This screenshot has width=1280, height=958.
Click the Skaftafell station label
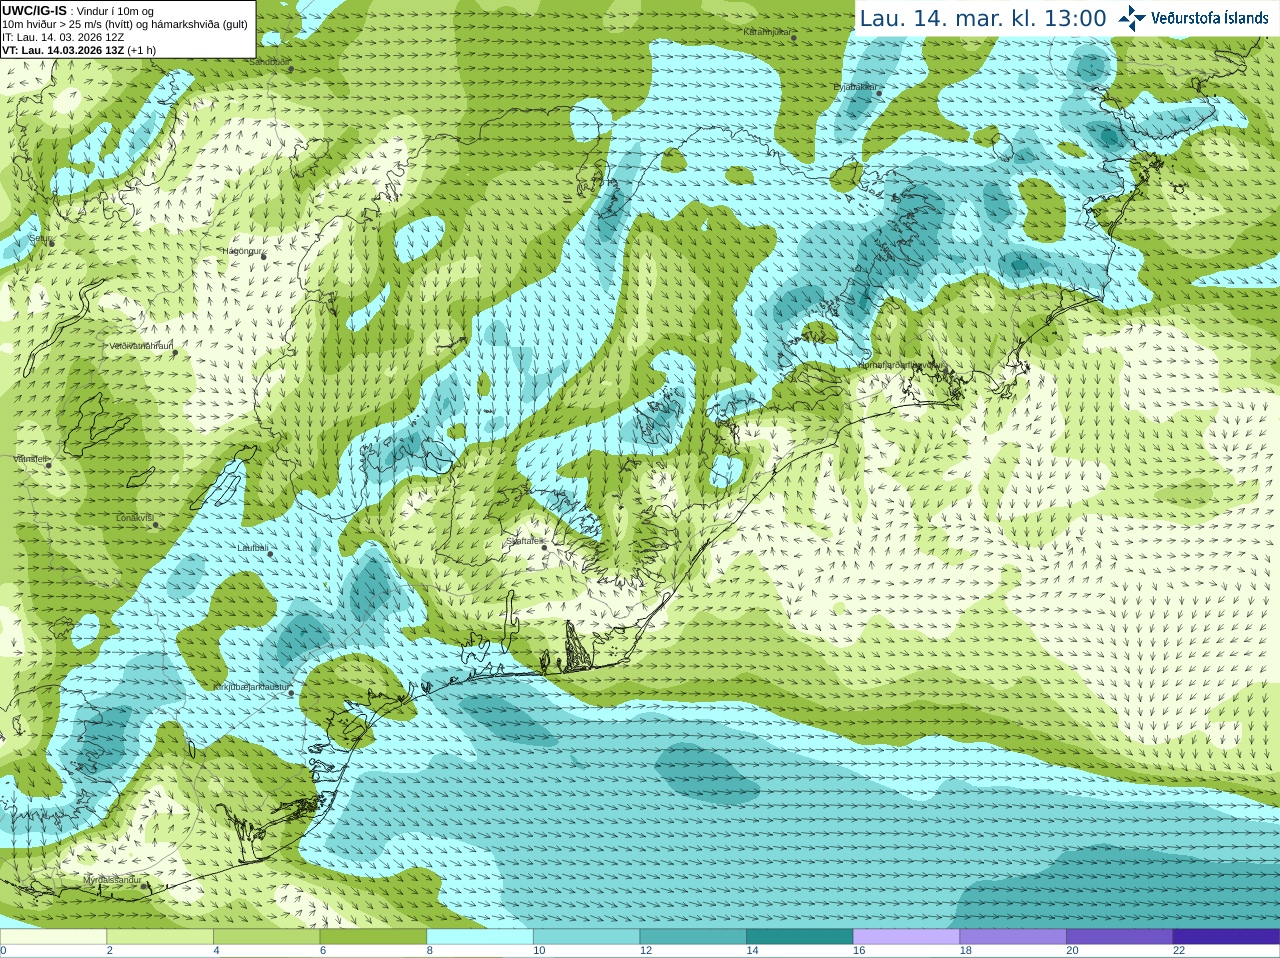pyautogui.click(x=524, y=541)
